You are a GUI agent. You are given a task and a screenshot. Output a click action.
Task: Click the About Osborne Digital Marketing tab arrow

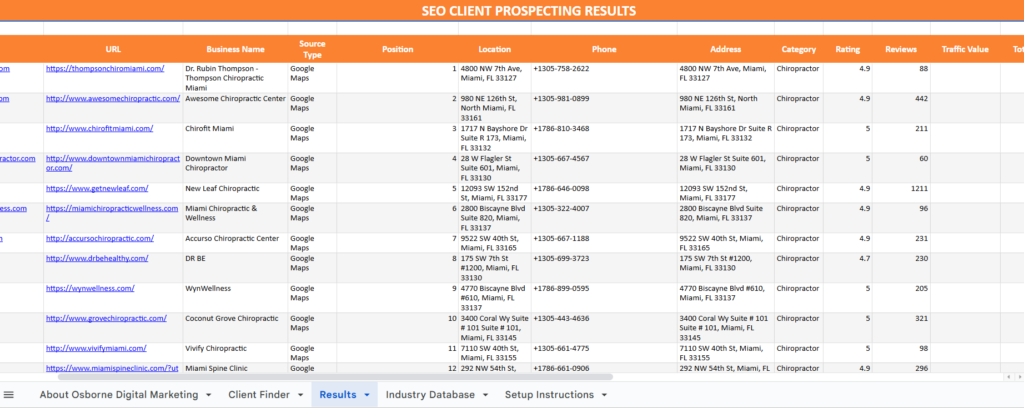tap(211, 395)
